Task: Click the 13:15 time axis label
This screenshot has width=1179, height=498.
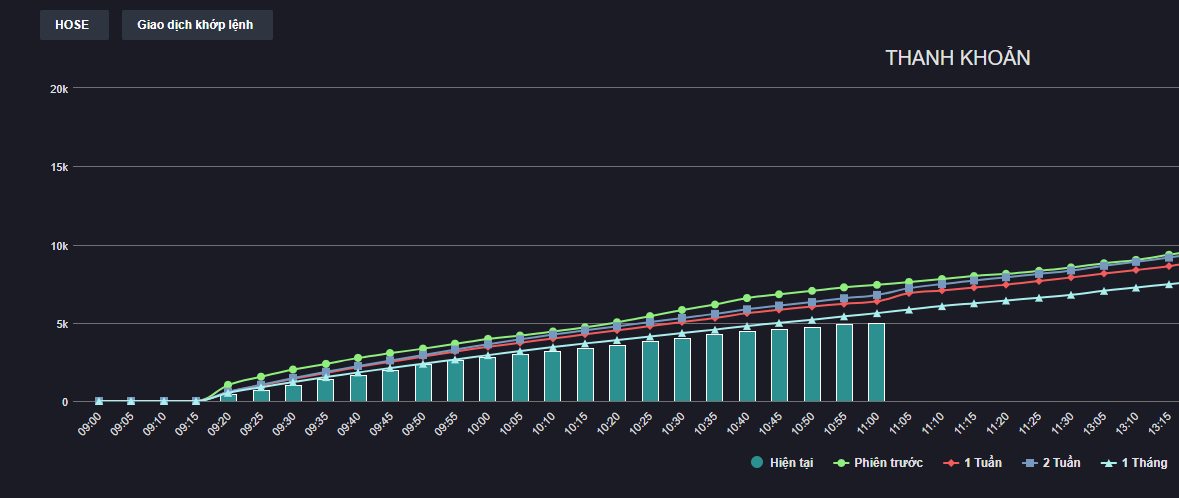Action: [x=1160, y=424]
